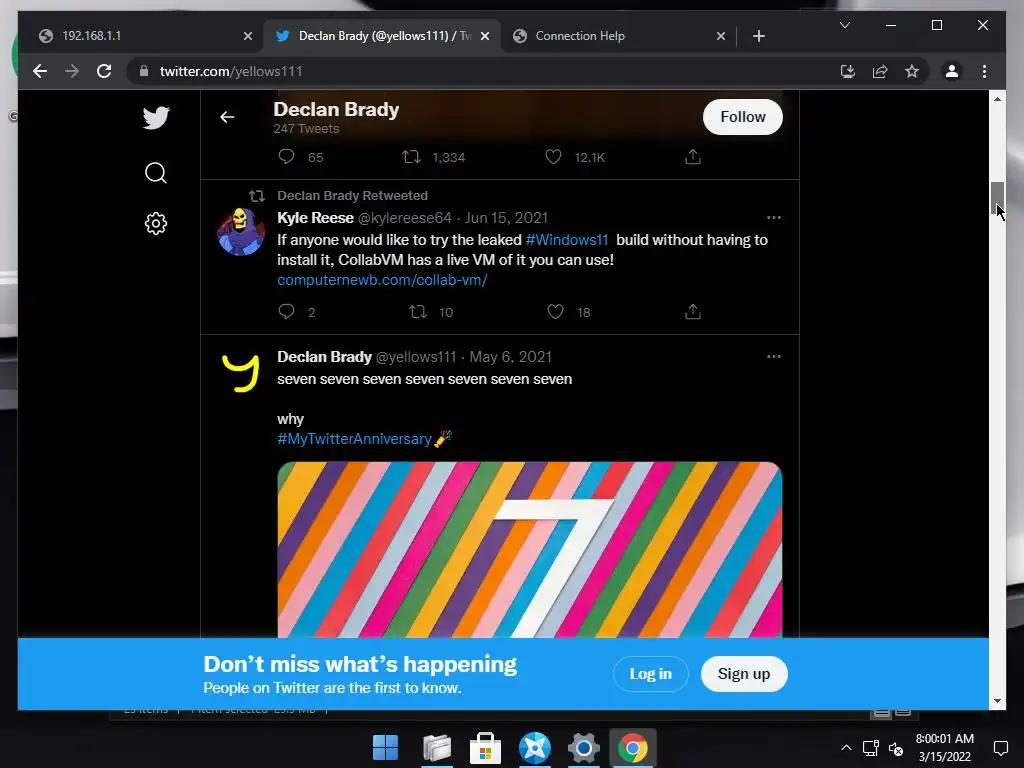1024x768 pixels.
Task: Open Settings gear in taskbar
Action: pyautogui.click(x=583, y=747)
